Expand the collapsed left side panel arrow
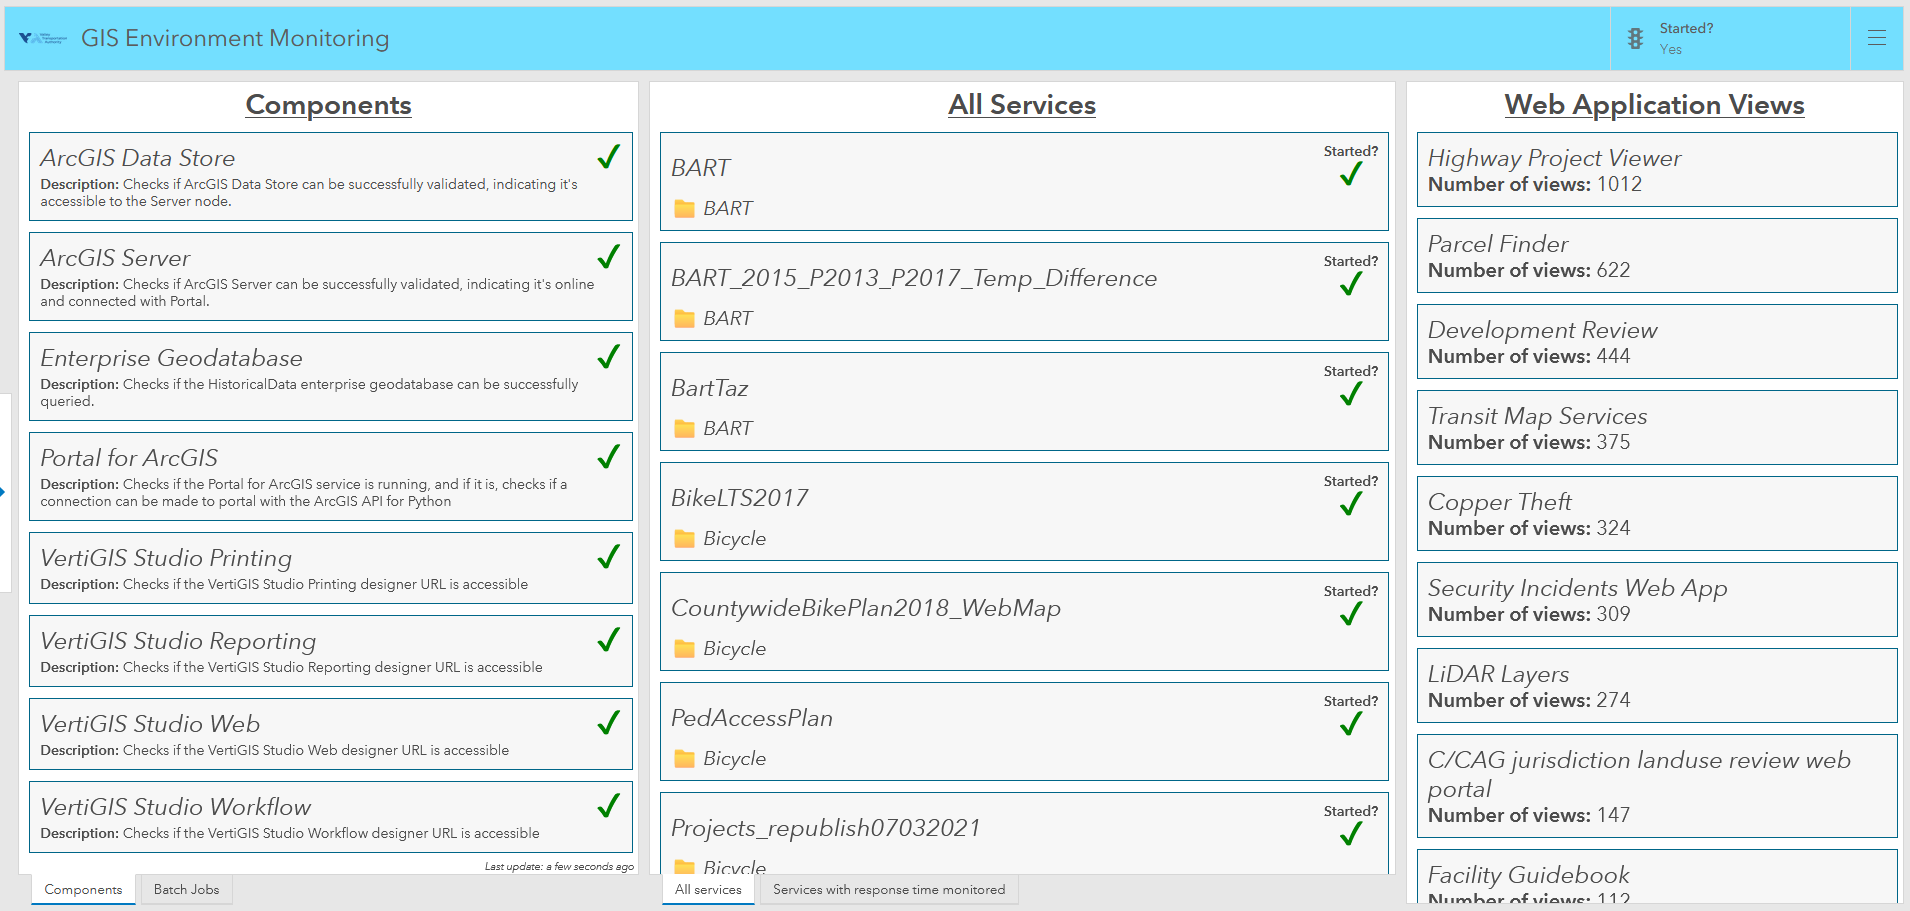The width and height of the screenshot is (1910, 911). pyautogui.click(x=3, y=491)
